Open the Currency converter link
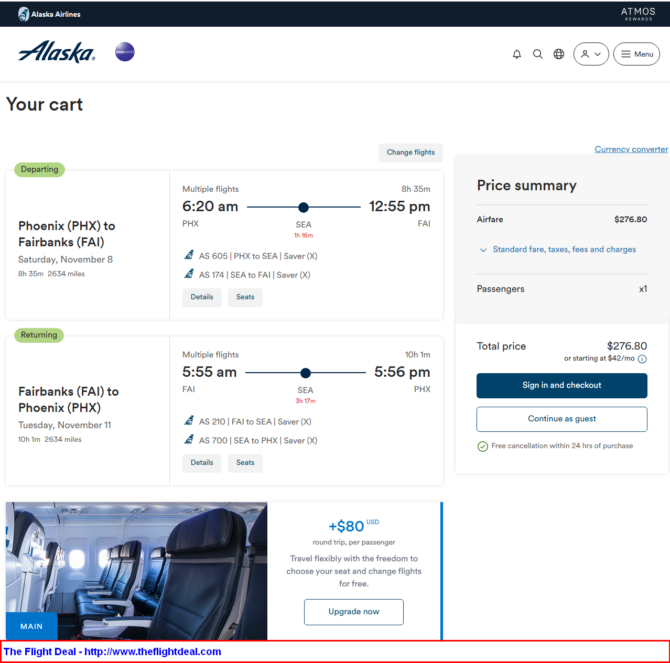Viewport: 670px width, 663px height. coord(631,149)
